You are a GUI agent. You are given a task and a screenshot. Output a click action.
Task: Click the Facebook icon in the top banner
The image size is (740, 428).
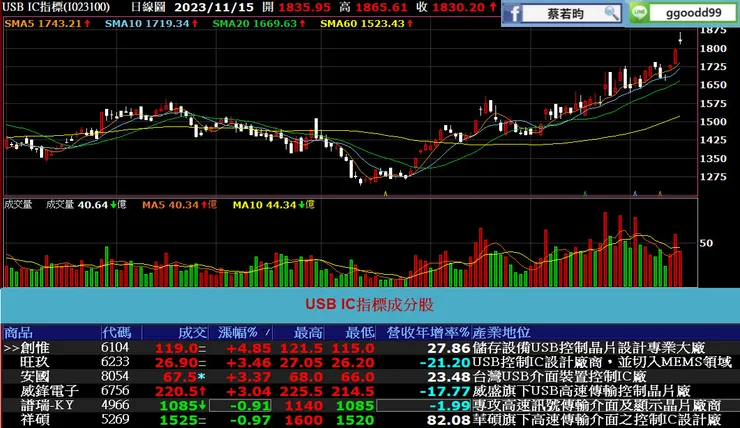point(513,14)
